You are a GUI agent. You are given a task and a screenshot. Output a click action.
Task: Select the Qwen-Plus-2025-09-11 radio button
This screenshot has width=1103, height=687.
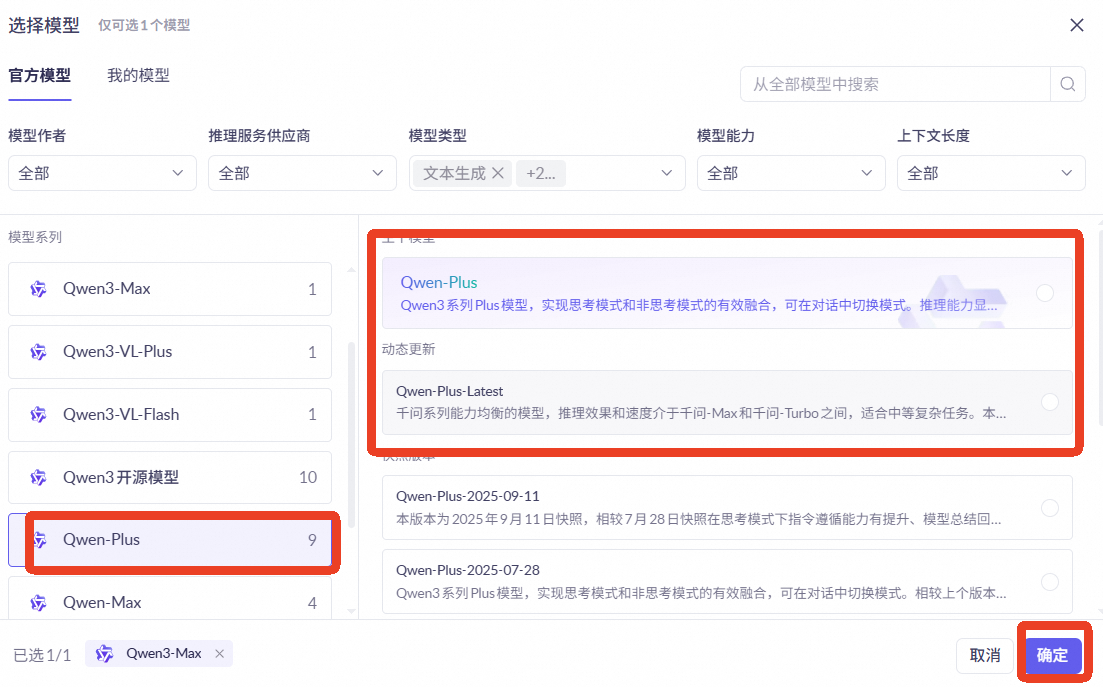click(1050, 508)
